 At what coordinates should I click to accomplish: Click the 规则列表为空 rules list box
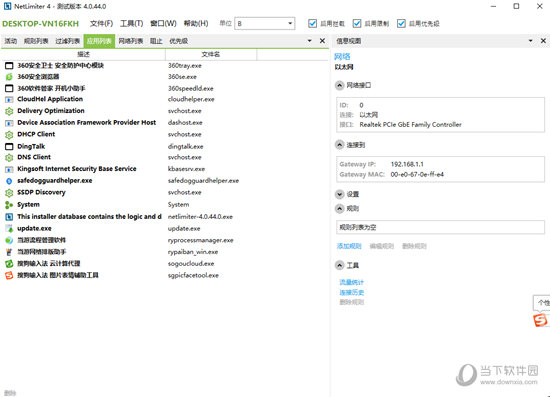tap(440, 227)
